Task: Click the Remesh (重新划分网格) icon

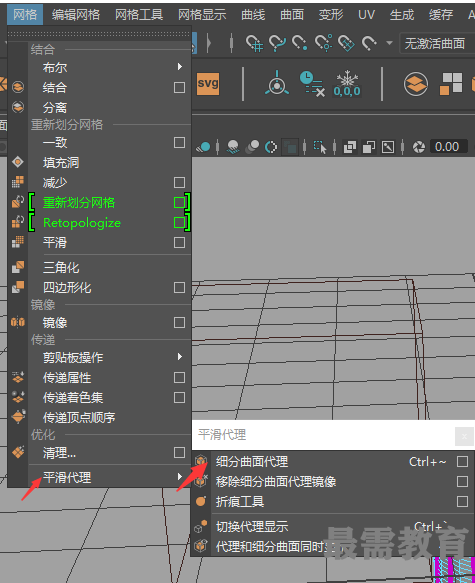Action: coord(18,202)
